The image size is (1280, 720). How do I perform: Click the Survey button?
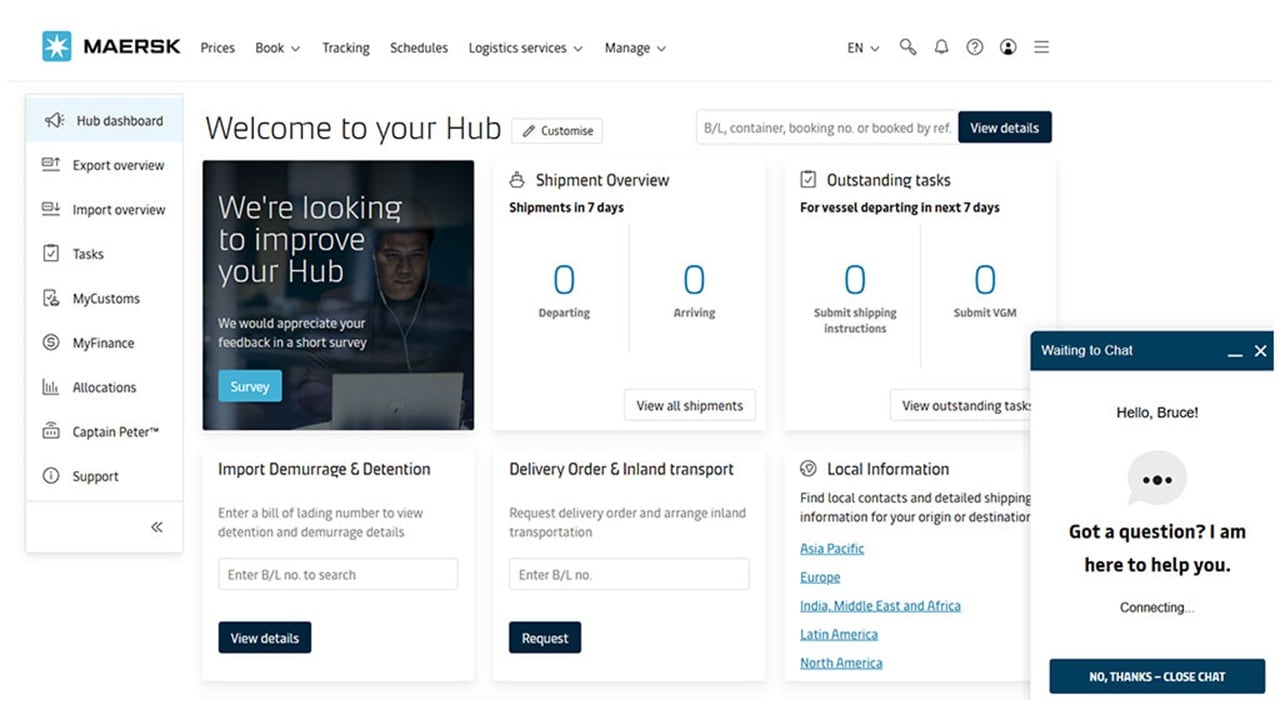250,386
